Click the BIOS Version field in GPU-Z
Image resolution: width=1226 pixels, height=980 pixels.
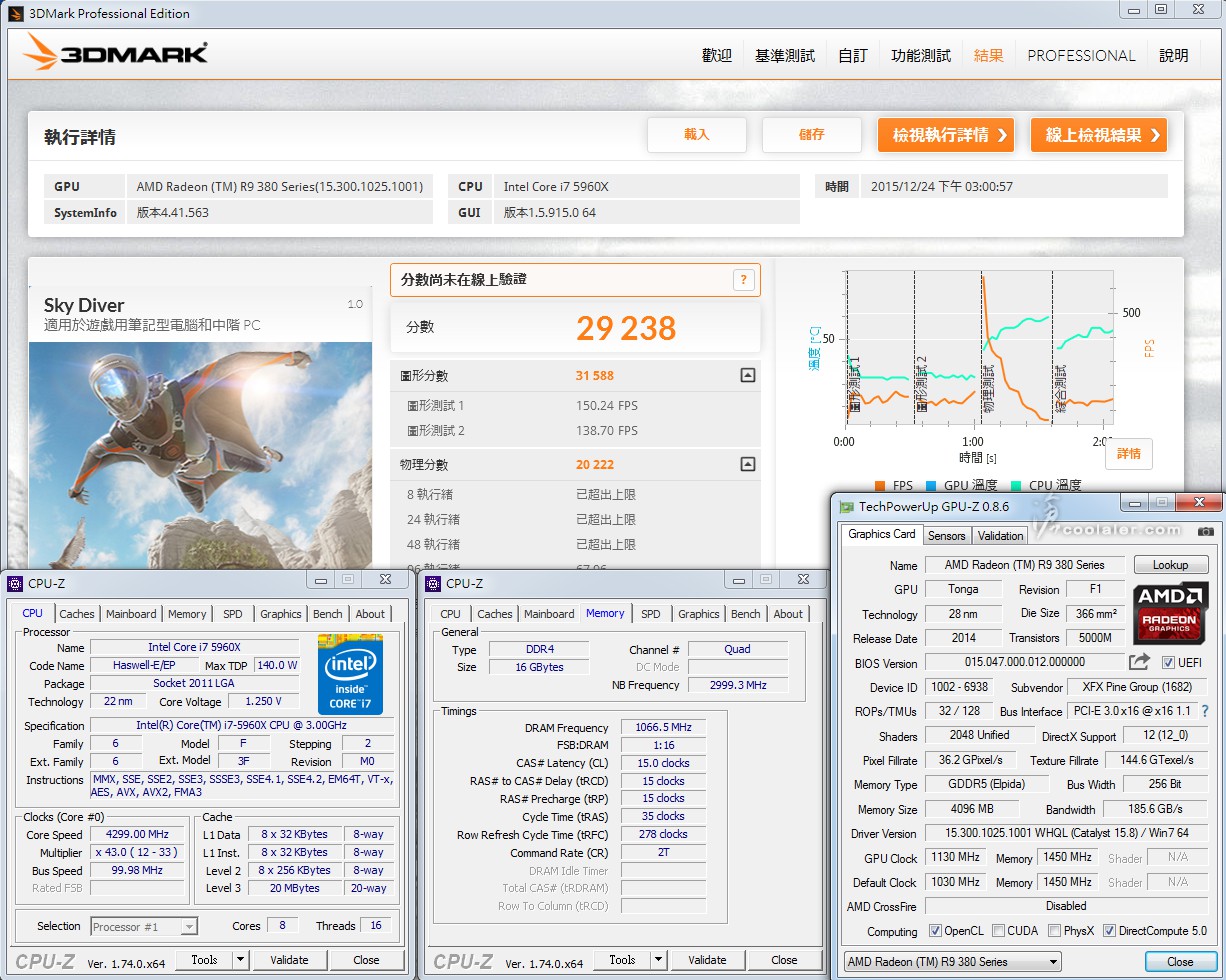tap(1023, 662)
